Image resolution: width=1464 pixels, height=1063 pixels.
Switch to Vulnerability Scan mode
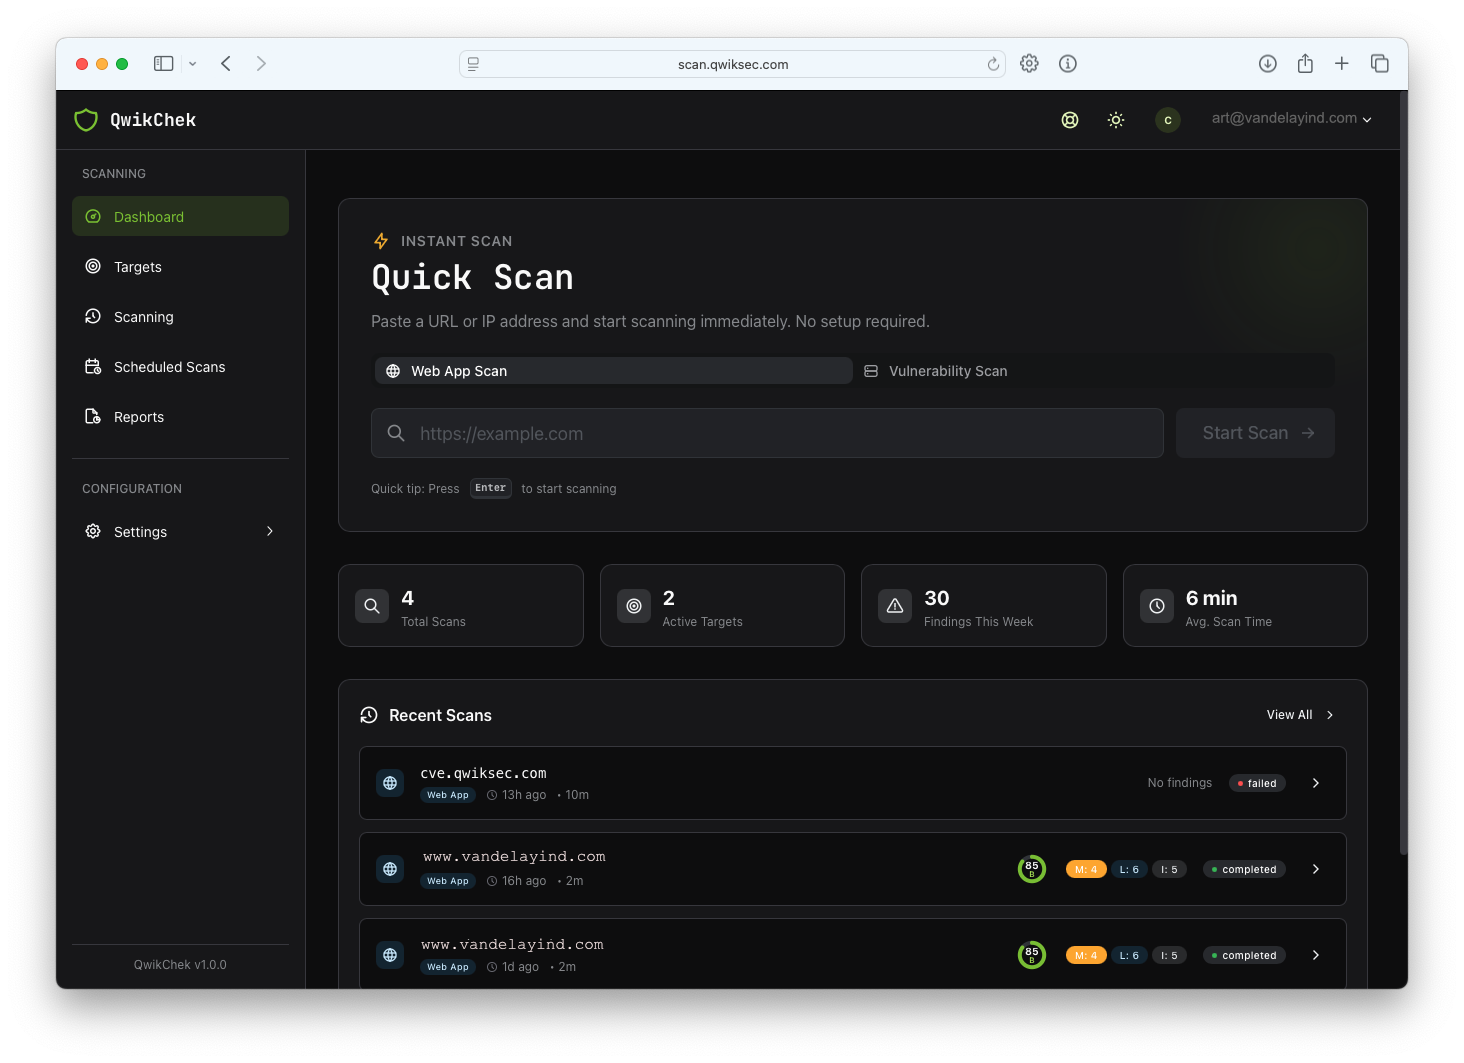[x=948, y=371]
